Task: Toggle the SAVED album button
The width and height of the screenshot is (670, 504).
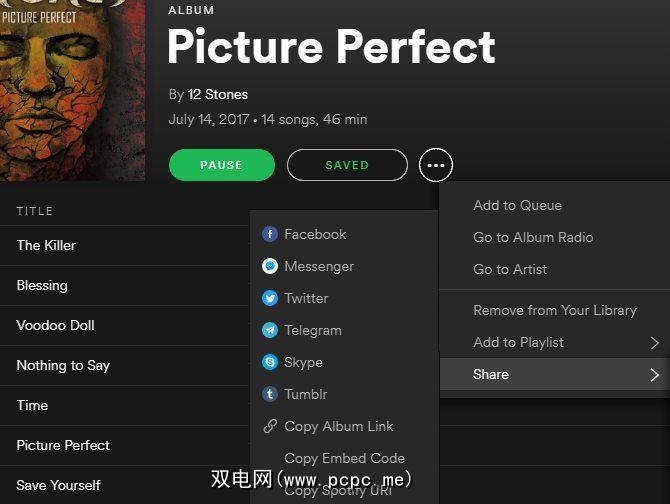Action: point(347,165)
